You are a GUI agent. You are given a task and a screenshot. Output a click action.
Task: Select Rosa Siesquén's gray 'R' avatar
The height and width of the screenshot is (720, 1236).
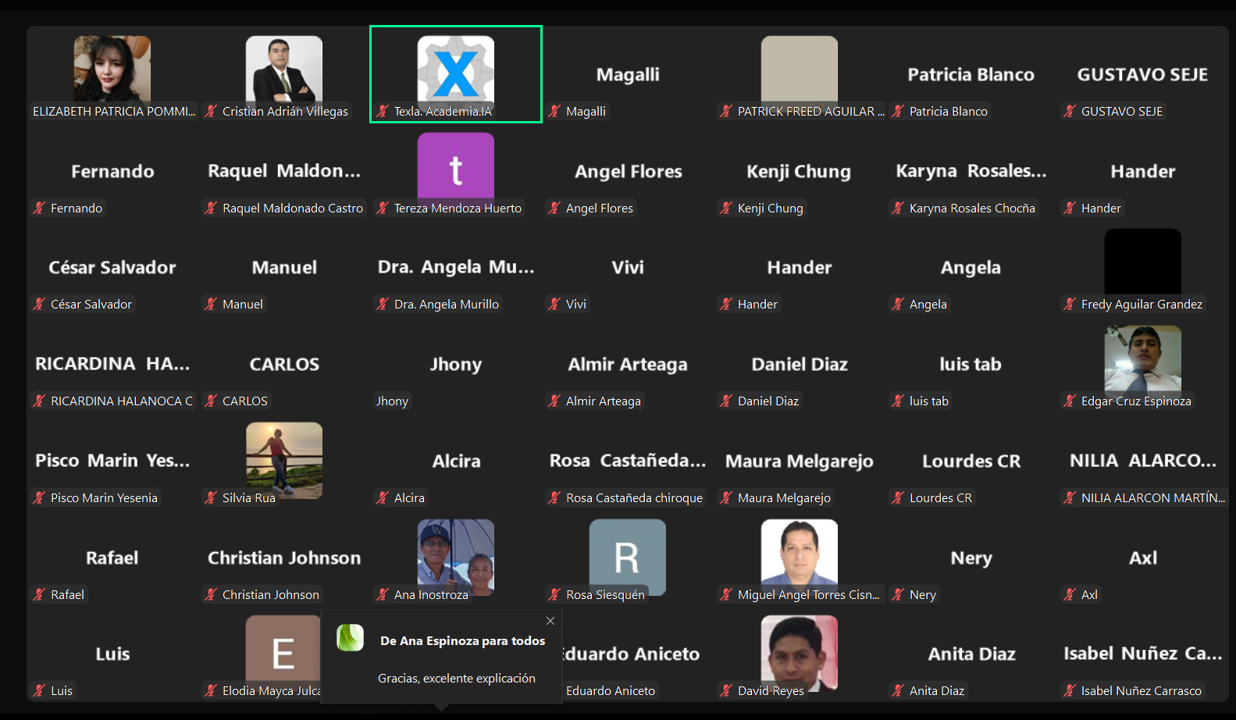click(x=627, y=555)
